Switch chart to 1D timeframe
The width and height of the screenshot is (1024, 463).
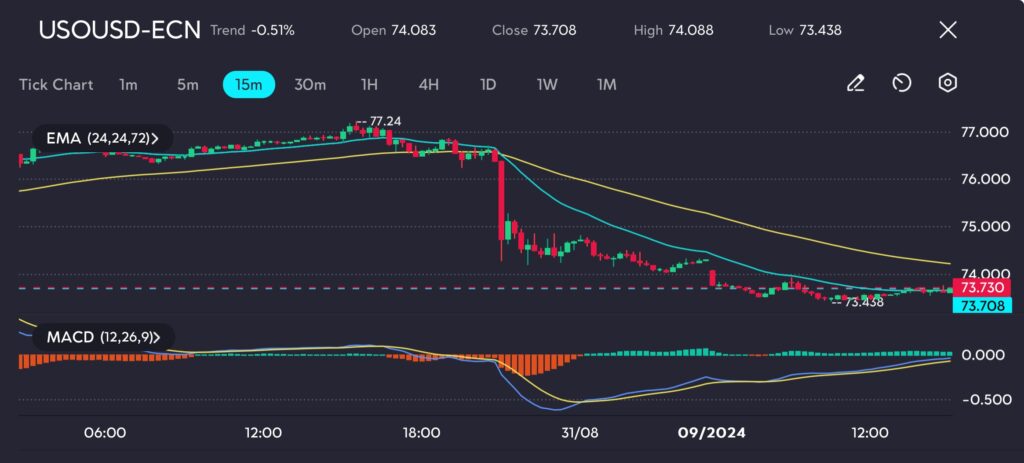coord(488,85)
